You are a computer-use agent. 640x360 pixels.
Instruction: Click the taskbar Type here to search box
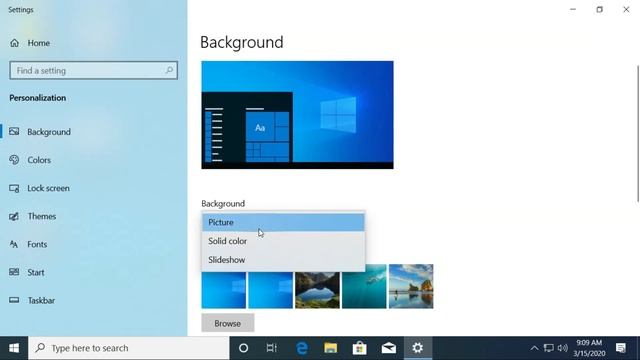[129, 348]
